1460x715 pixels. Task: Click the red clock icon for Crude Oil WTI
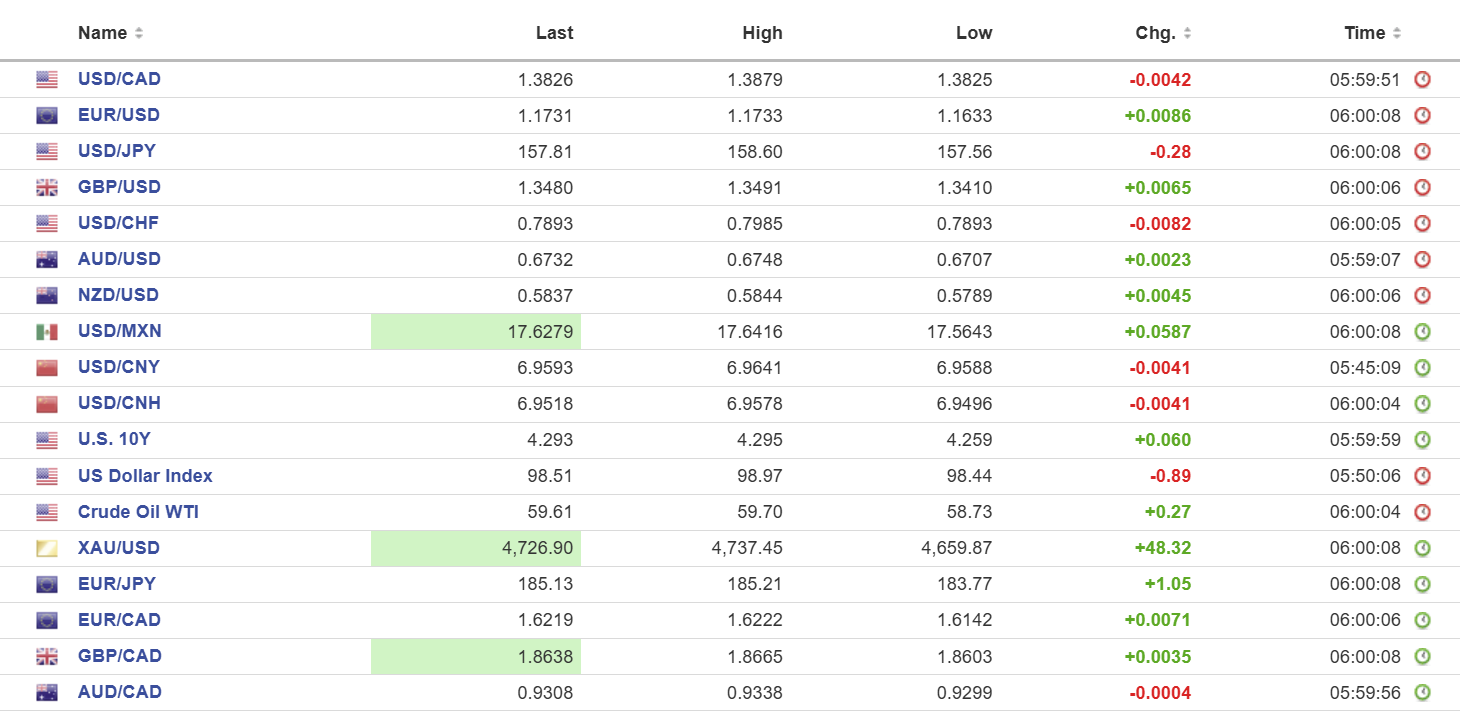pos(1422,512)
